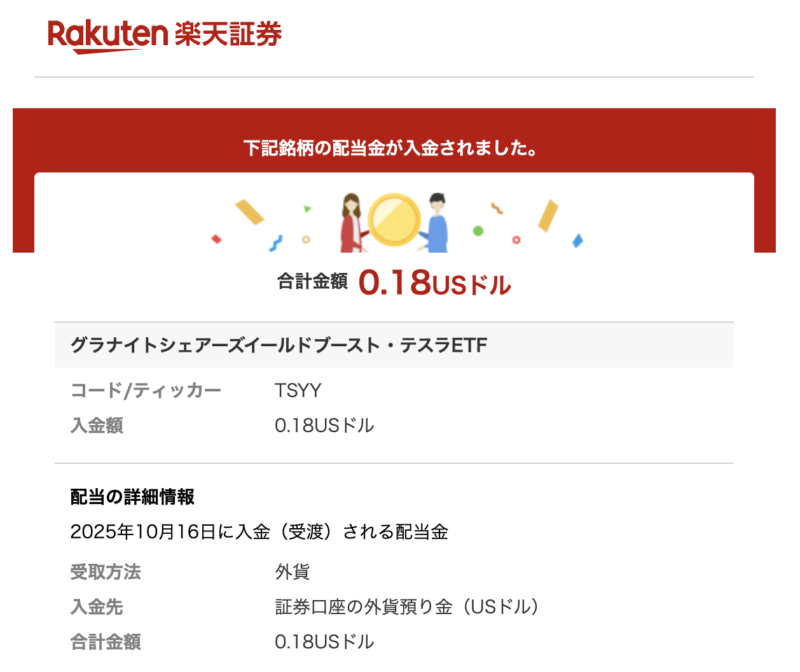
Task: Click the woman figure in the illustration
Action: click(x=353, y=222)
